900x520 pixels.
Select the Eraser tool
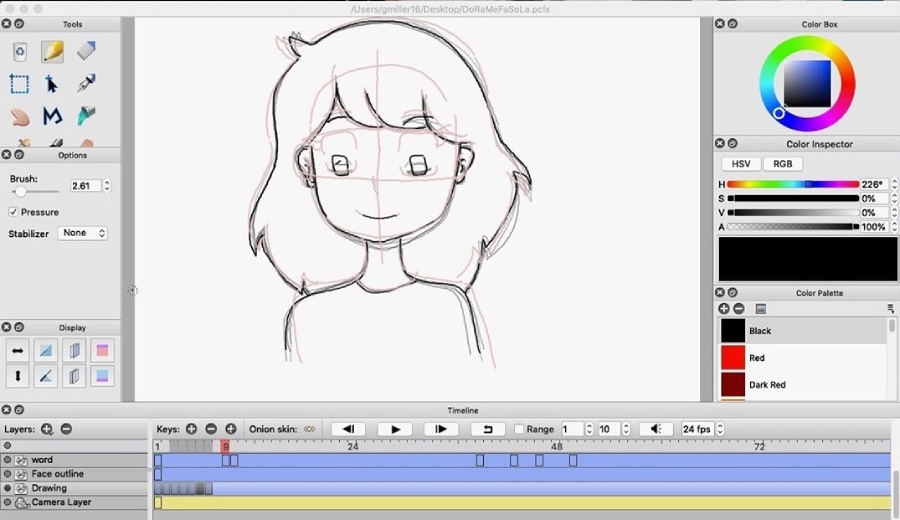[86, 51]
